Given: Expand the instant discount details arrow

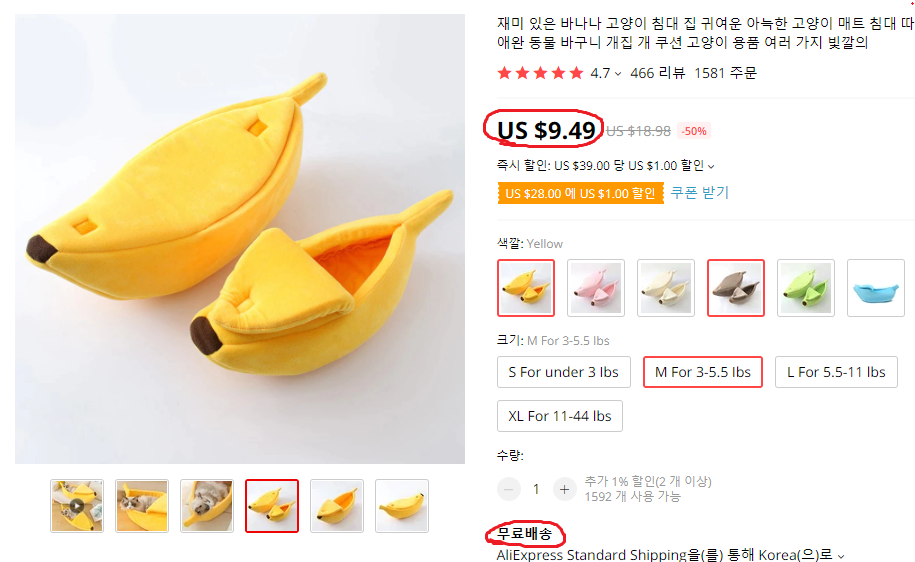Looking at the screenshot, I should (711, 166).
